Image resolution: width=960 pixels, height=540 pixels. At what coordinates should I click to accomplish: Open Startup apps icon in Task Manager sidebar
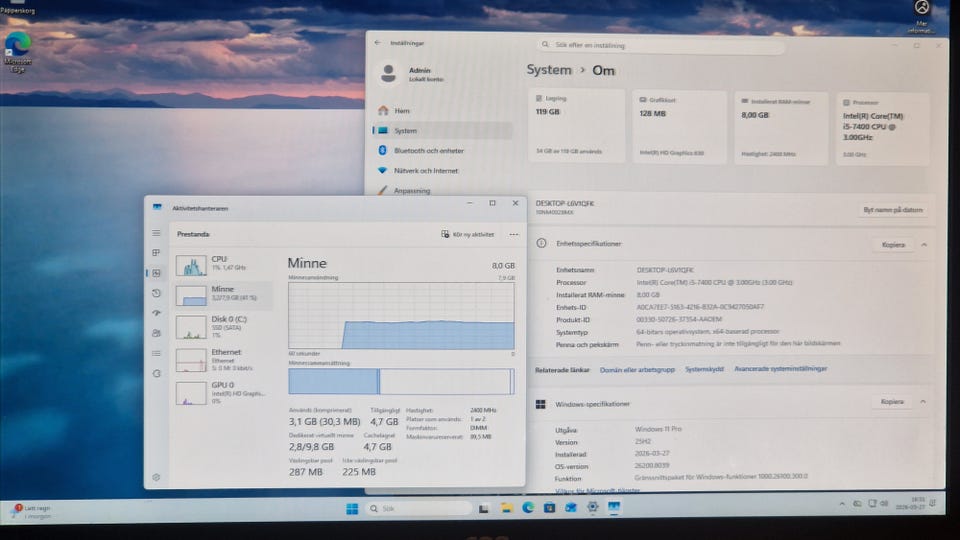click(x=156, y=313)
